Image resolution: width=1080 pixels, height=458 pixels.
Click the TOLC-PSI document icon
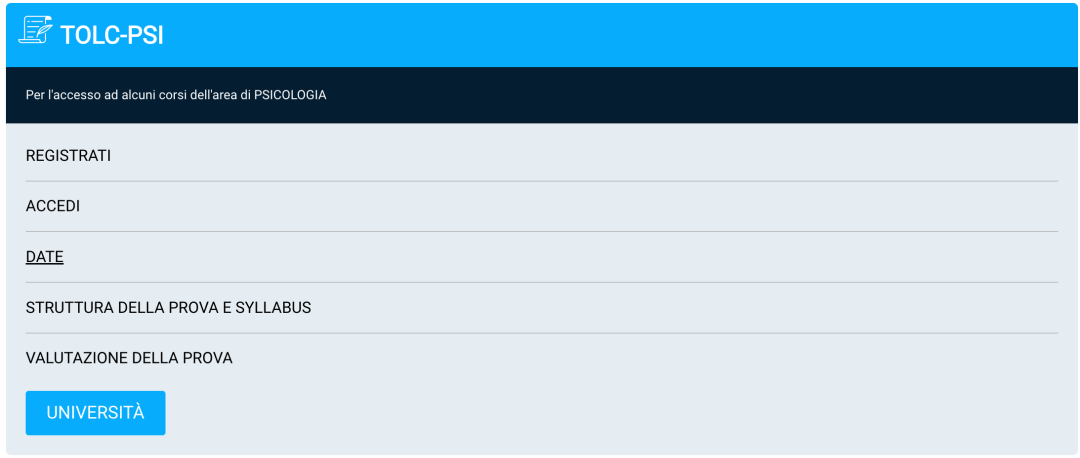point(36,31)
